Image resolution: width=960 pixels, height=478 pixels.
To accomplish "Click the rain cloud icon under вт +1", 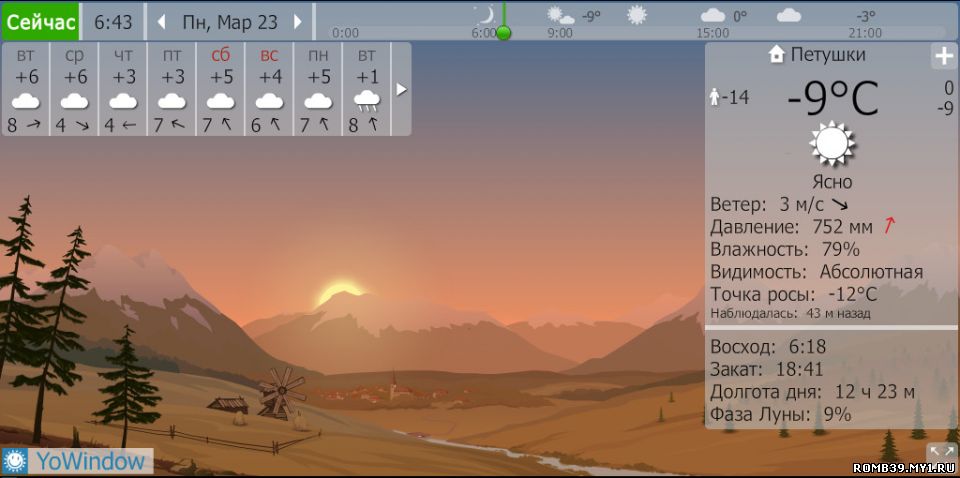I will click(x=367, y=100).
